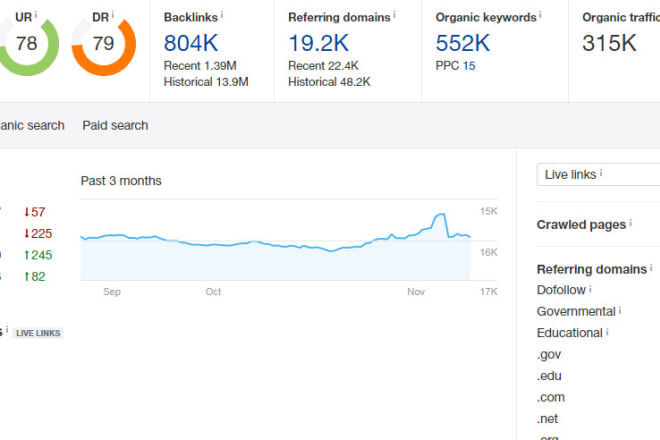Click the Live links info icon
The width and height of the screenshot is (660, 440).
coord(601,172)
